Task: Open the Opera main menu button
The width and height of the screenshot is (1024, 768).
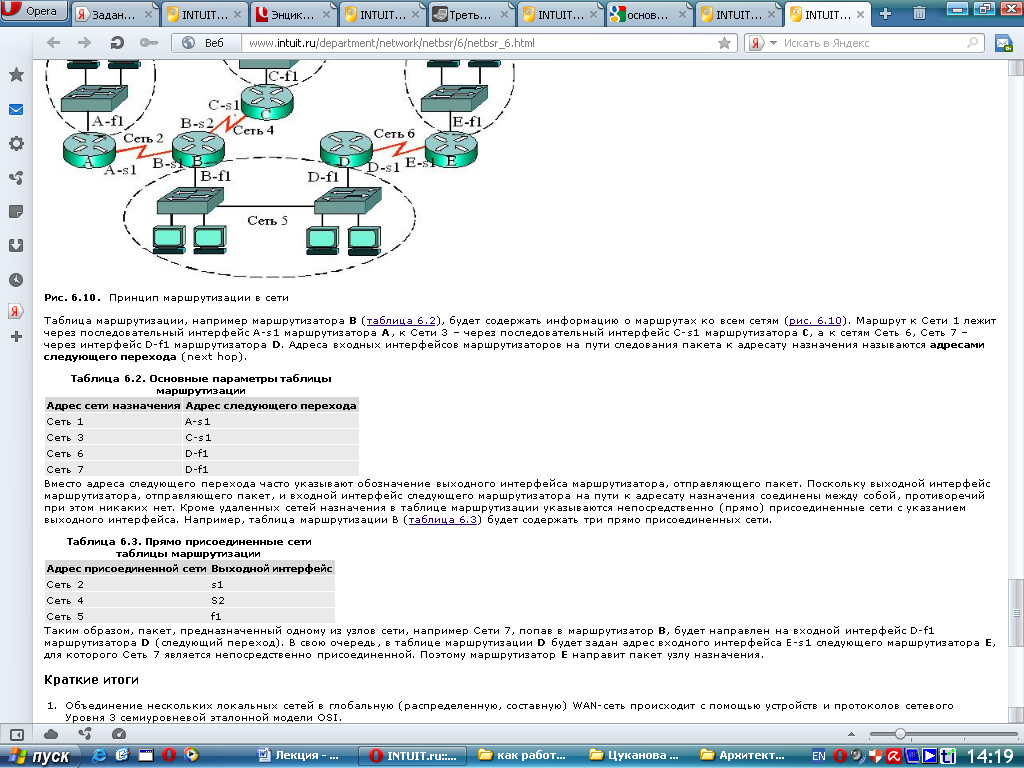Action: (x=34, y=11)
